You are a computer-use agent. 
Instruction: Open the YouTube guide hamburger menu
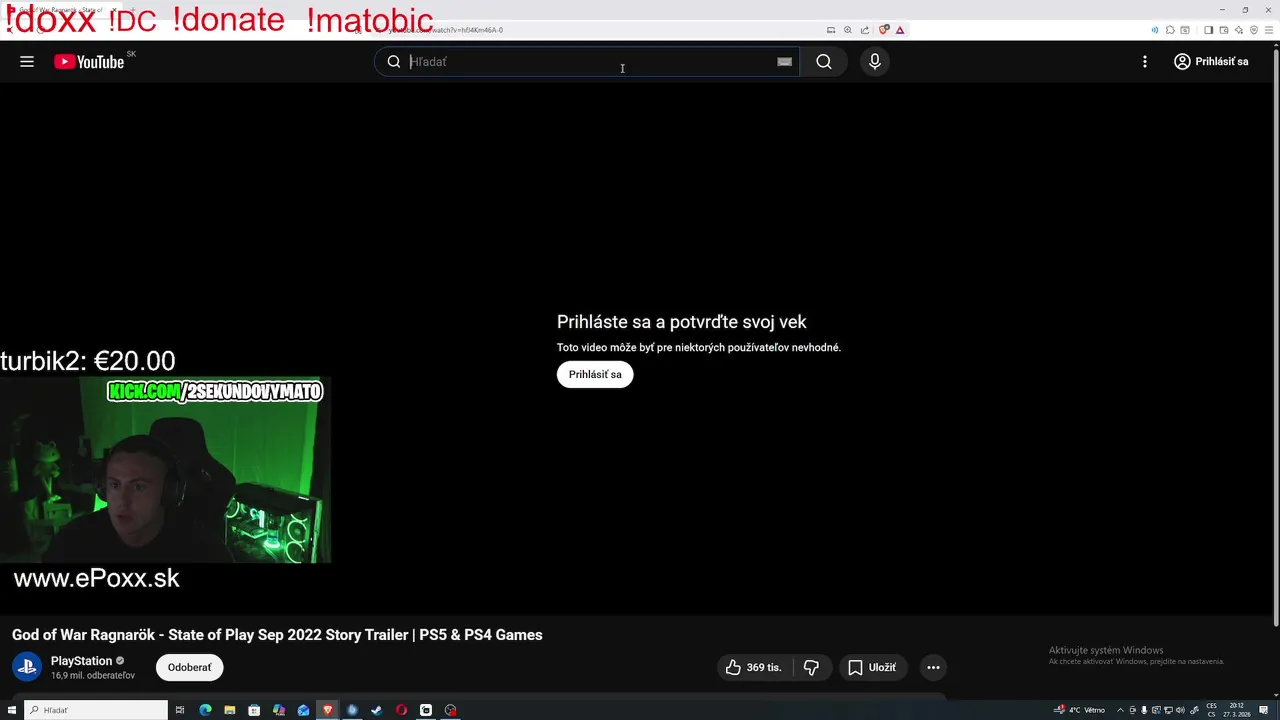pyautogui.click(x=27, y=61)
